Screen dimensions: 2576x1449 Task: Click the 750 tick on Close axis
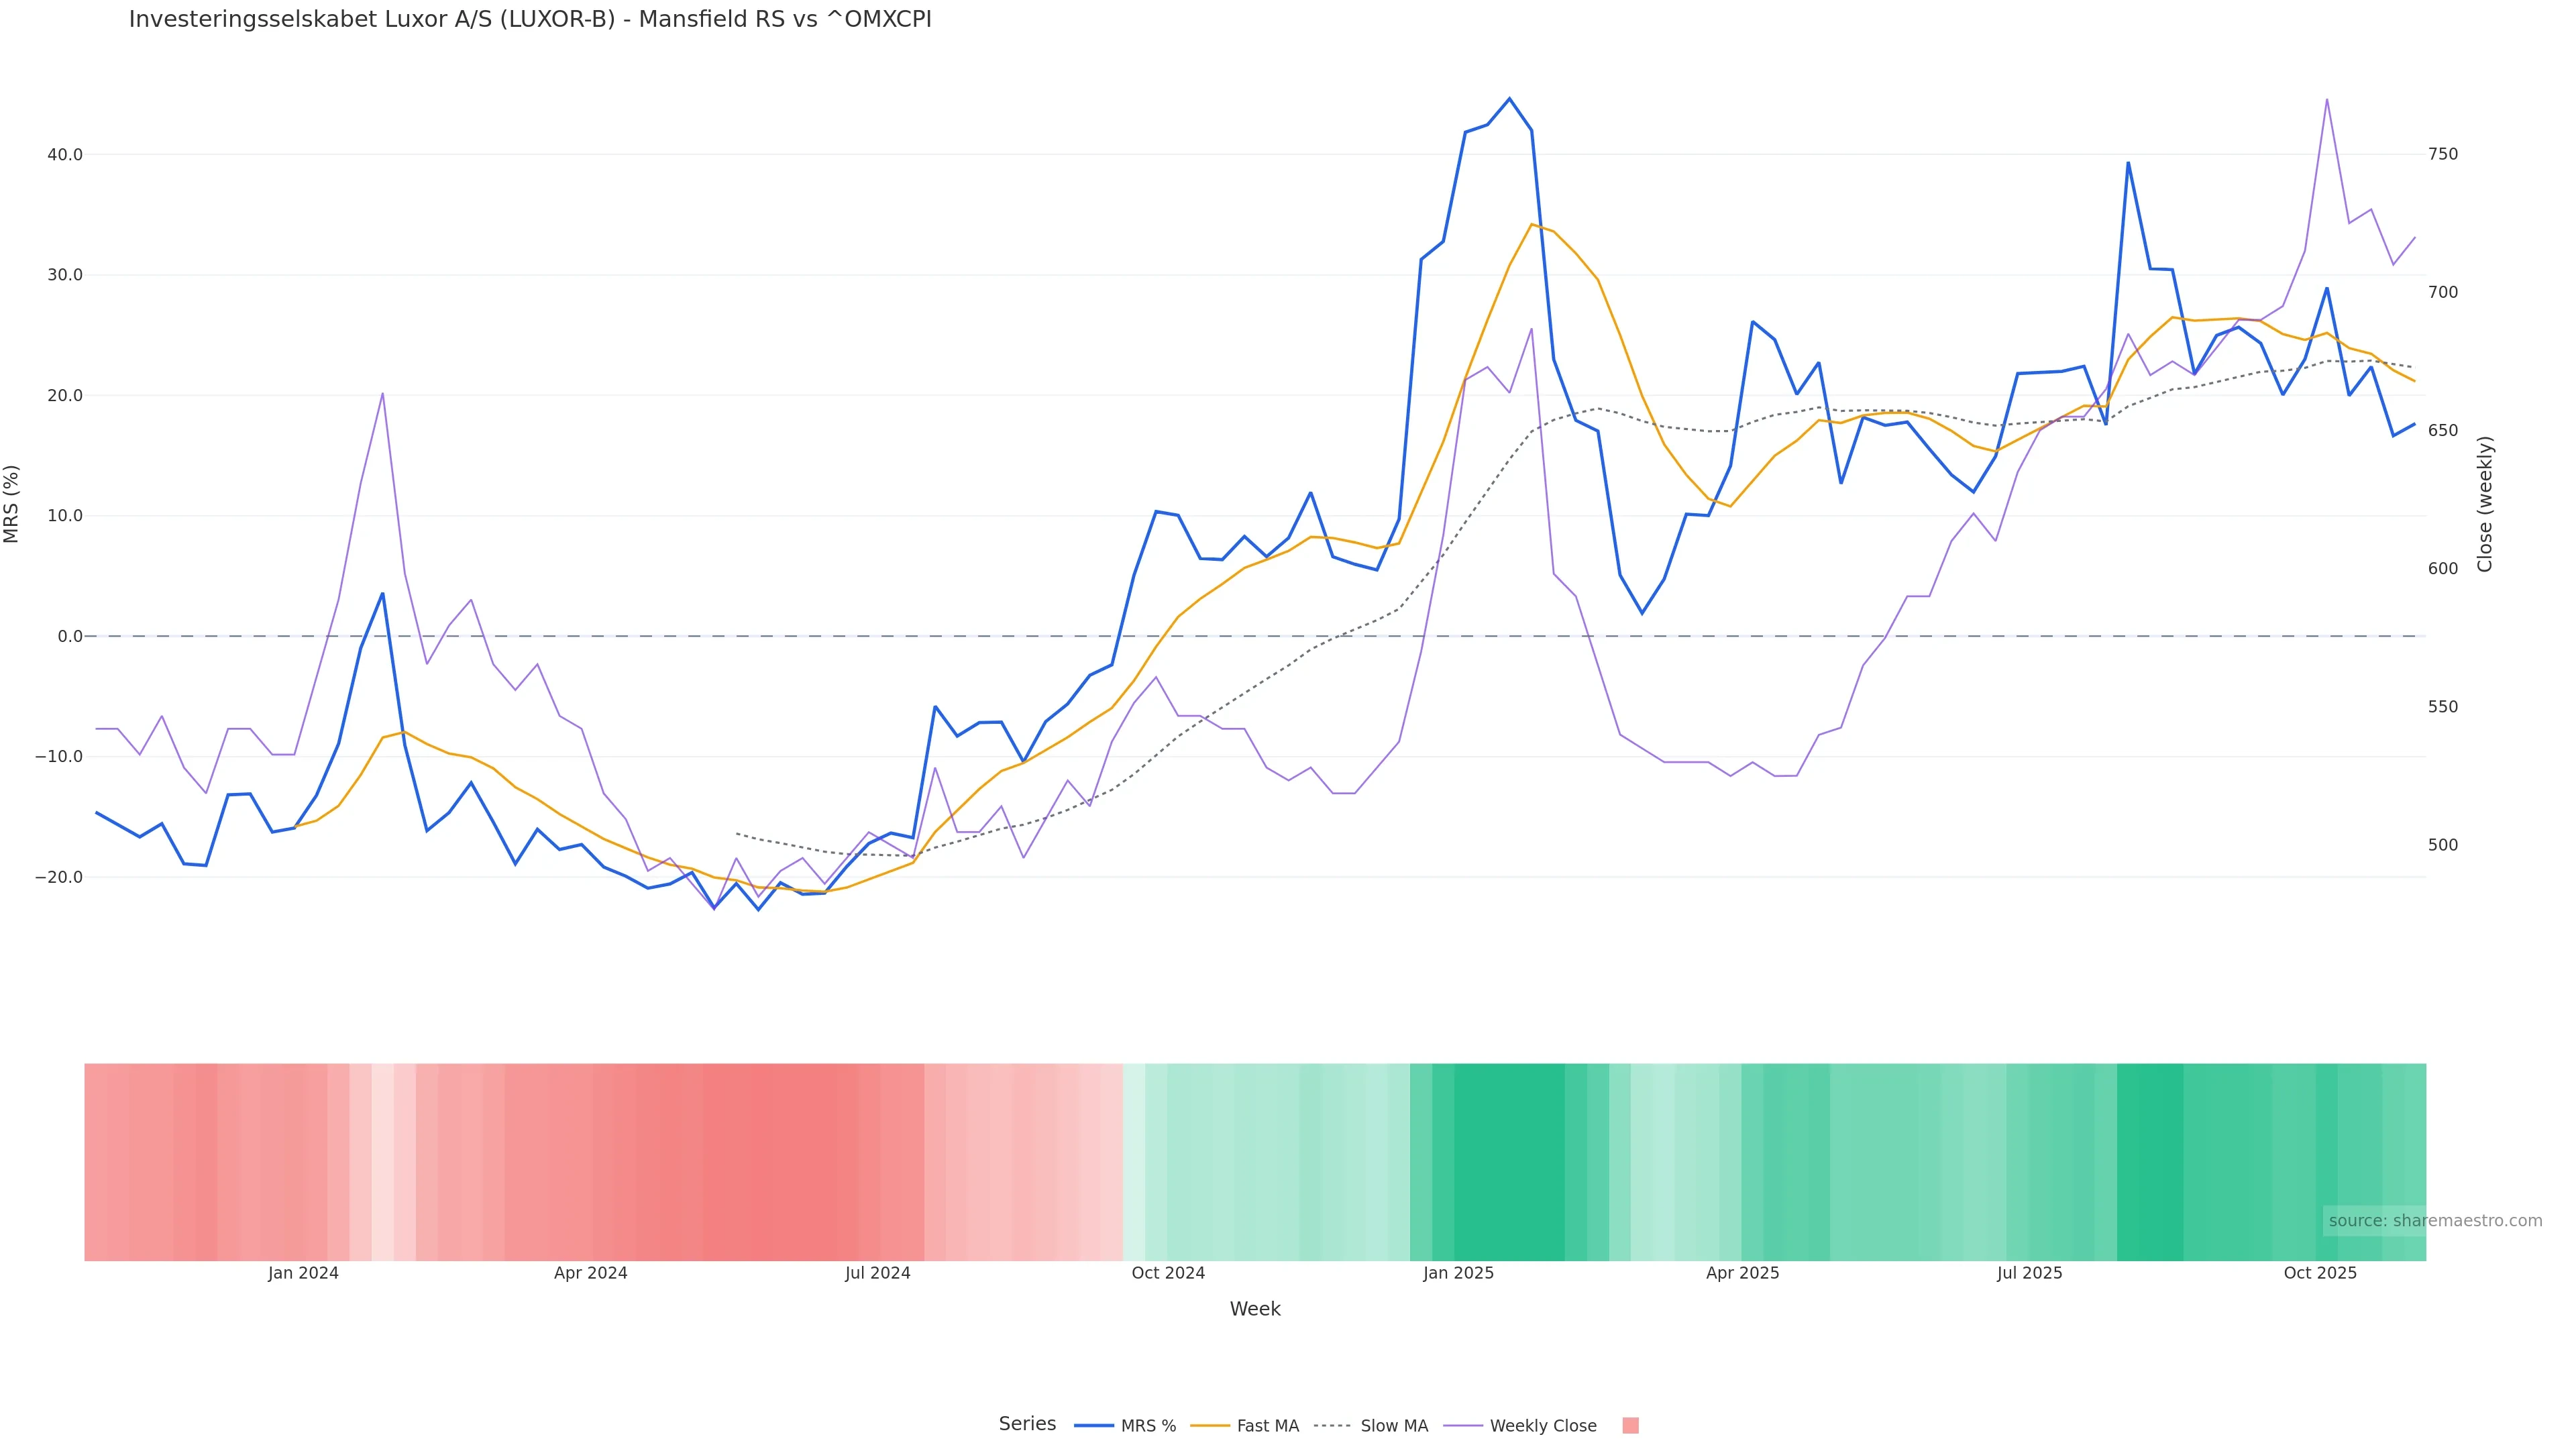point(2442,154)
